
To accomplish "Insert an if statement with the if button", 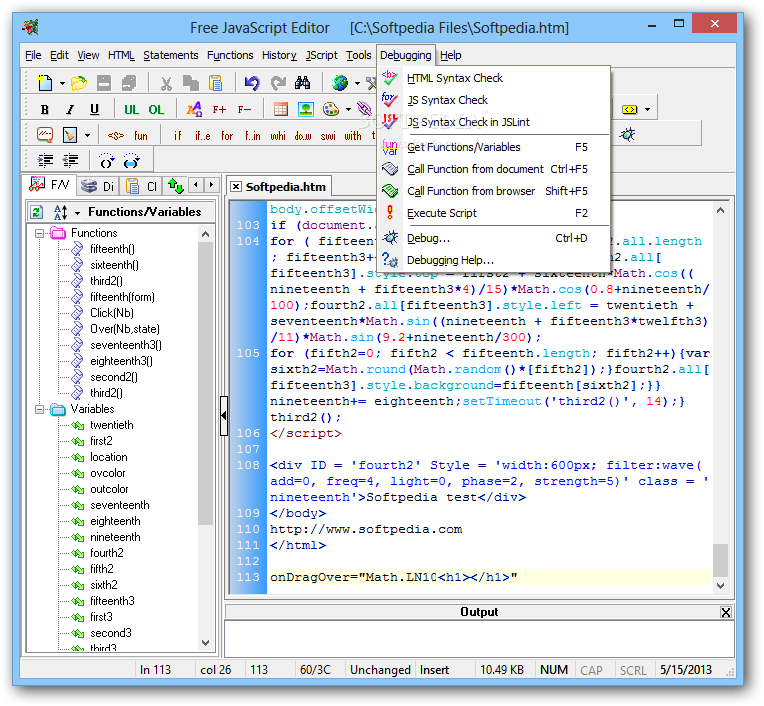I will [x=178, y=135].
